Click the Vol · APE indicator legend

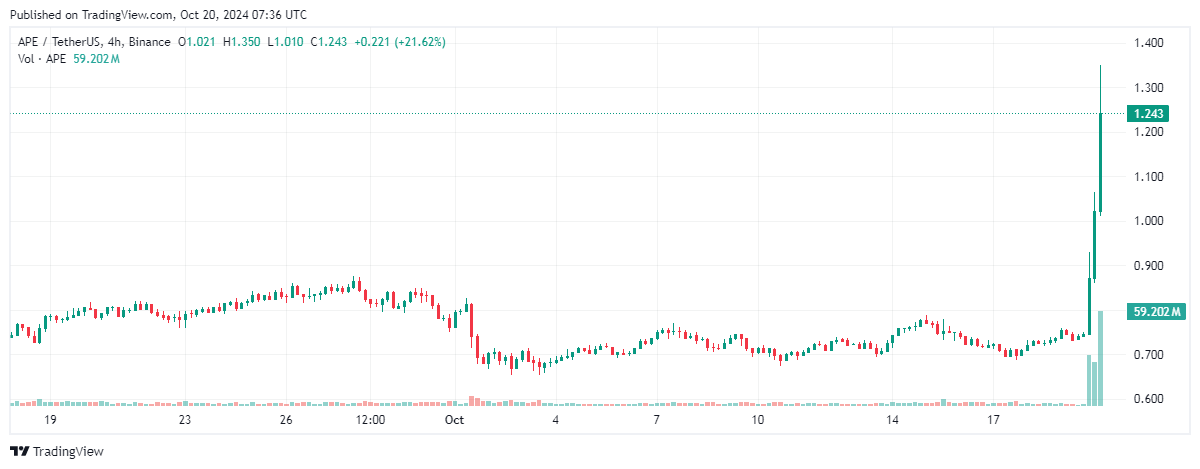42,60
